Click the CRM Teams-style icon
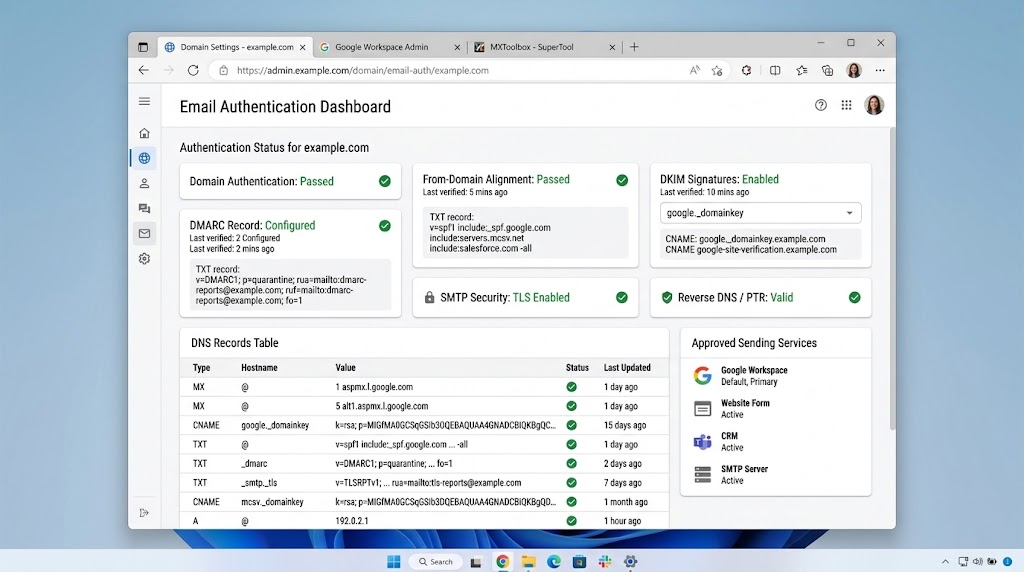The height and width of the screenshot is (572, 1024). click(x=703, y=442)
